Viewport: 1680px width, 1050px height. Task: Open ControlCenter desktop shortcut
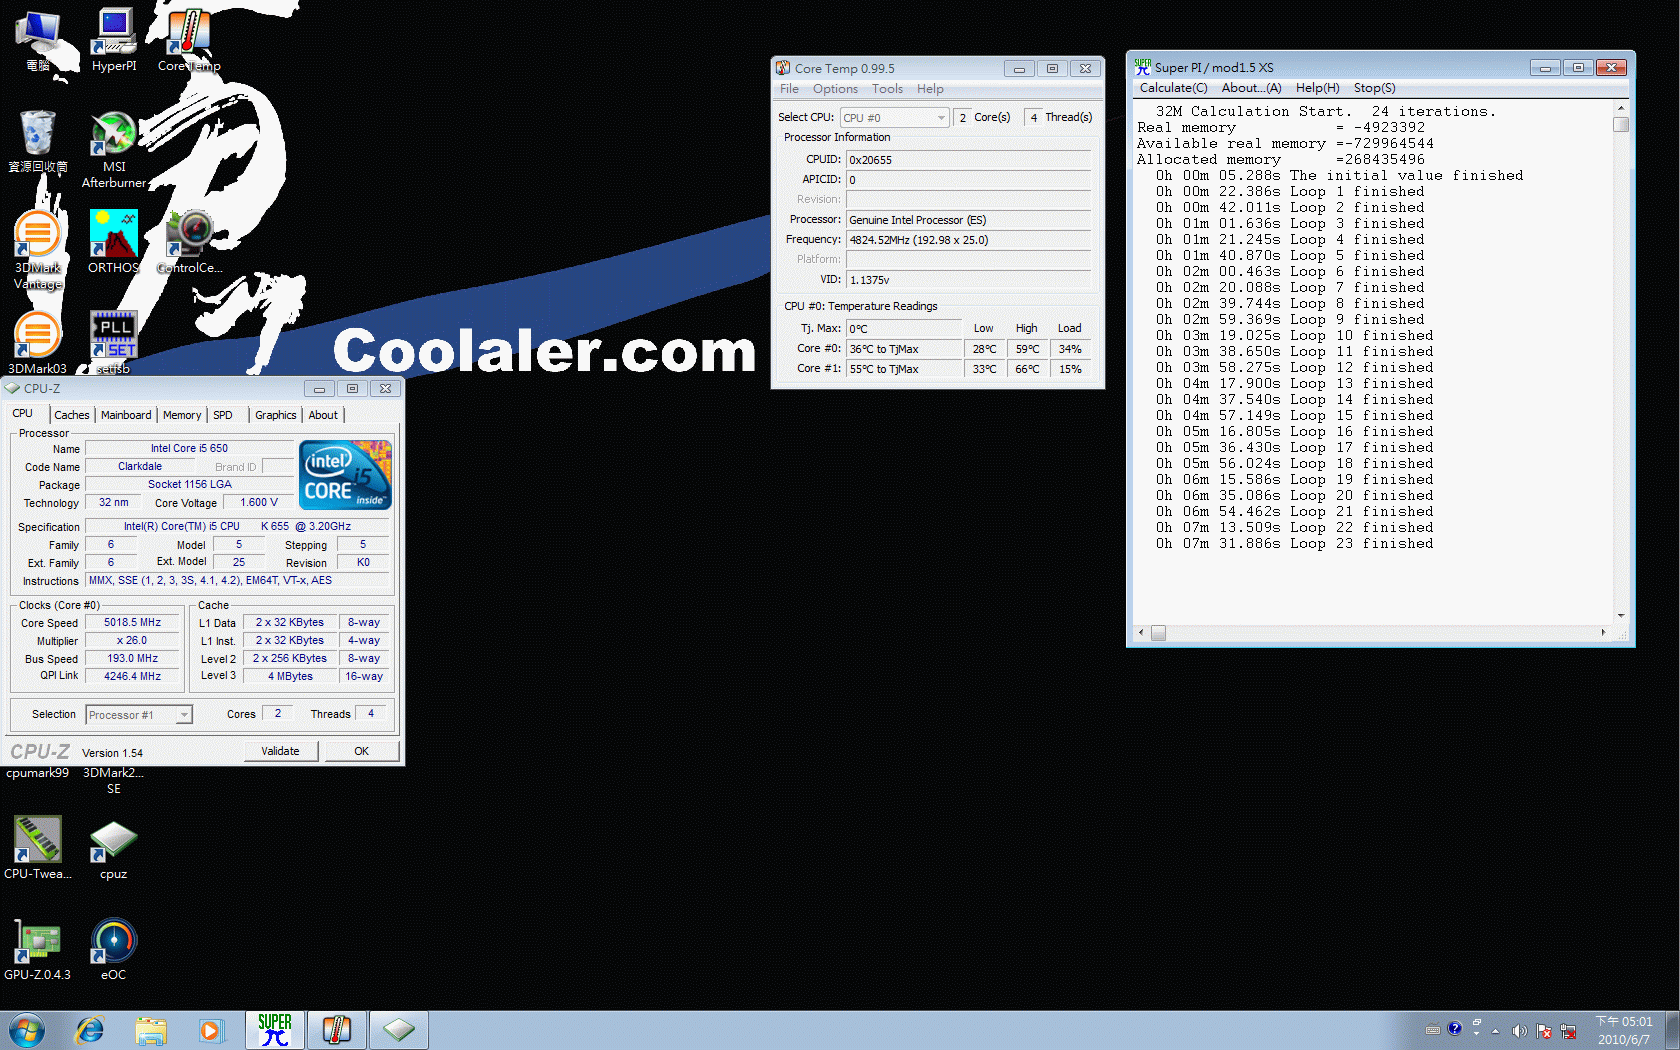189,241
